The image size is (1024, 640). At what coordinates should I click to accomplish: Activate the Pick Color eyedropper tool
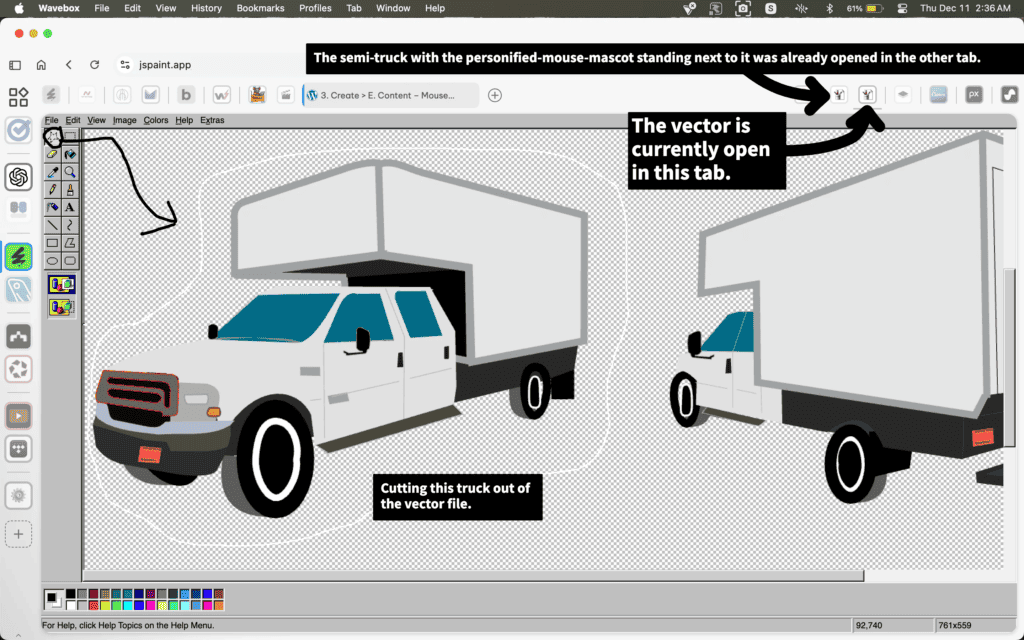(x=52, y=172)
